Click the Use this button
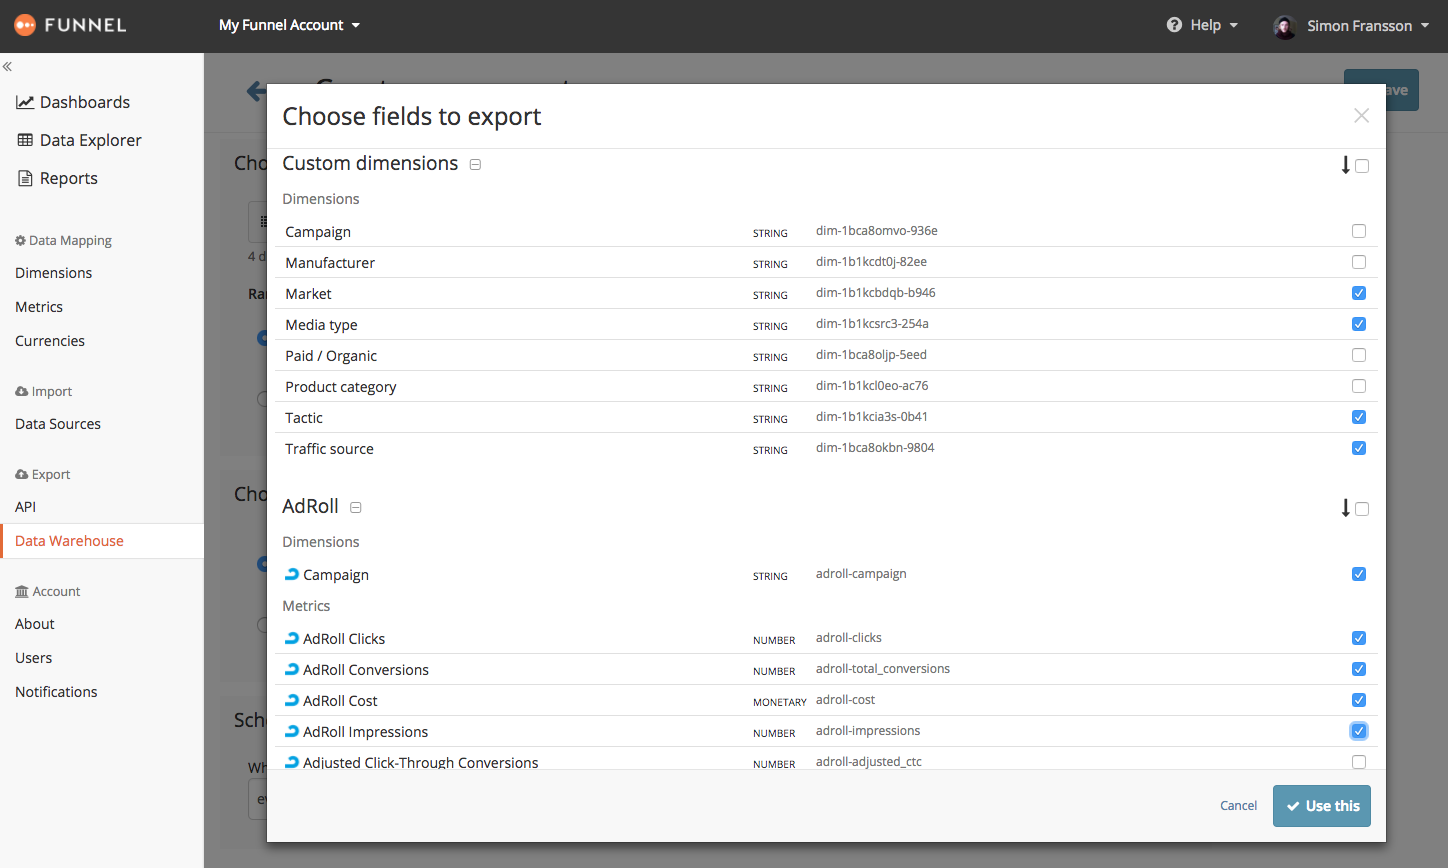 click(1321, 806)
